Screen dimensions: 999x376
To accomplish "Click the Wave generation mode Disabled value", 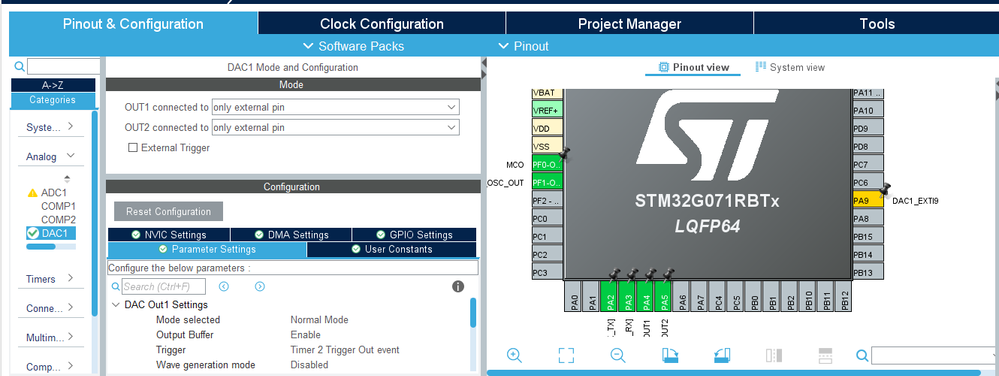I will click(x=310, y=365).
